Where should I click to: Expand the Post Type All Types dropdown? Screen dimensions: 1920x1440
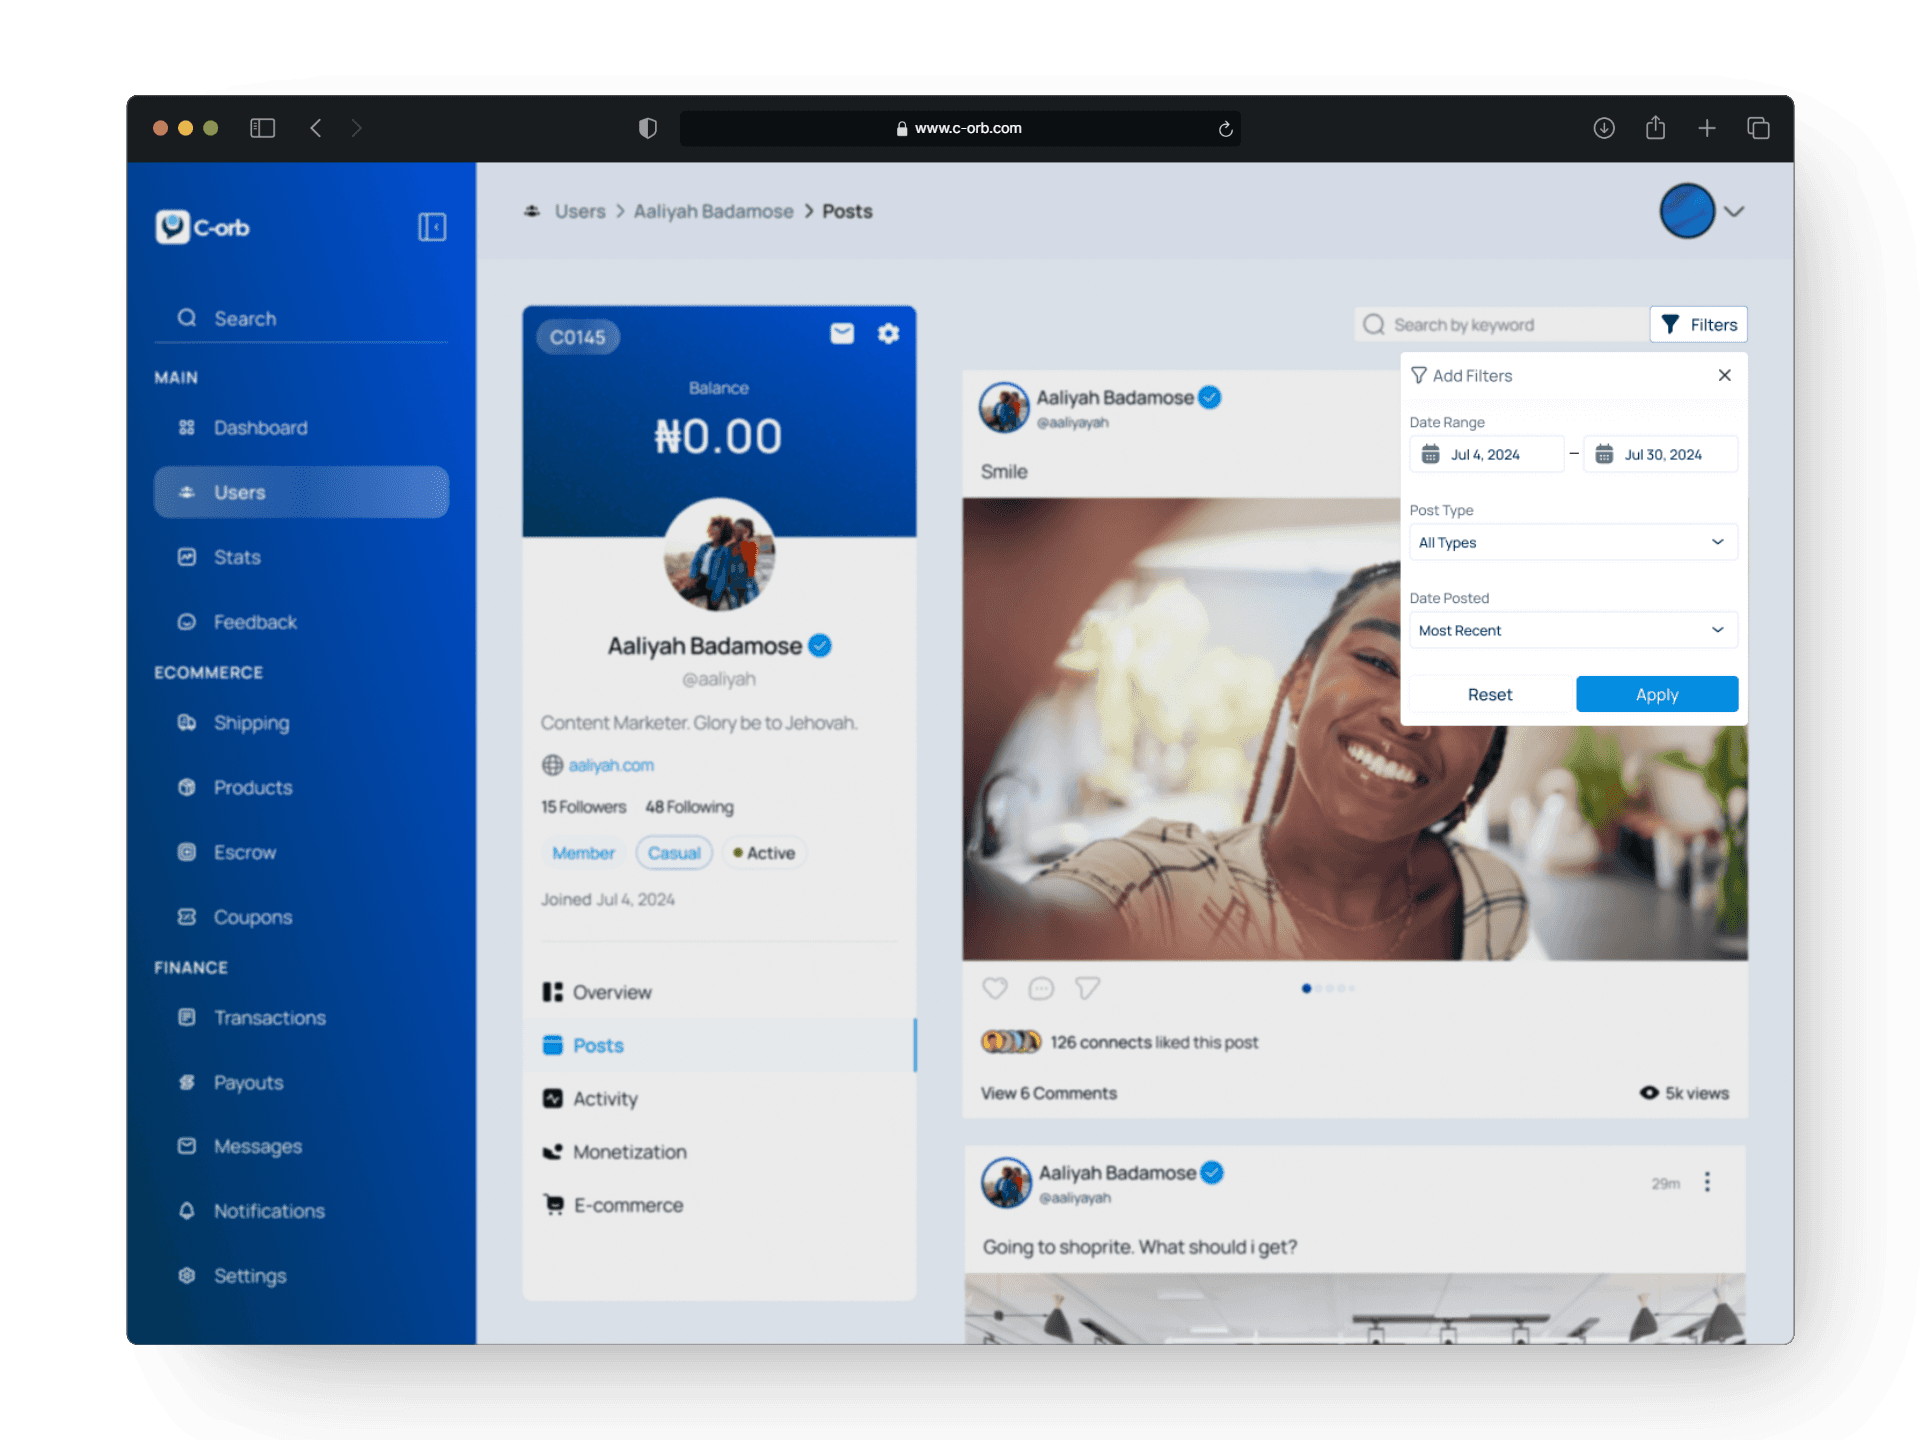pos(1572,542)
